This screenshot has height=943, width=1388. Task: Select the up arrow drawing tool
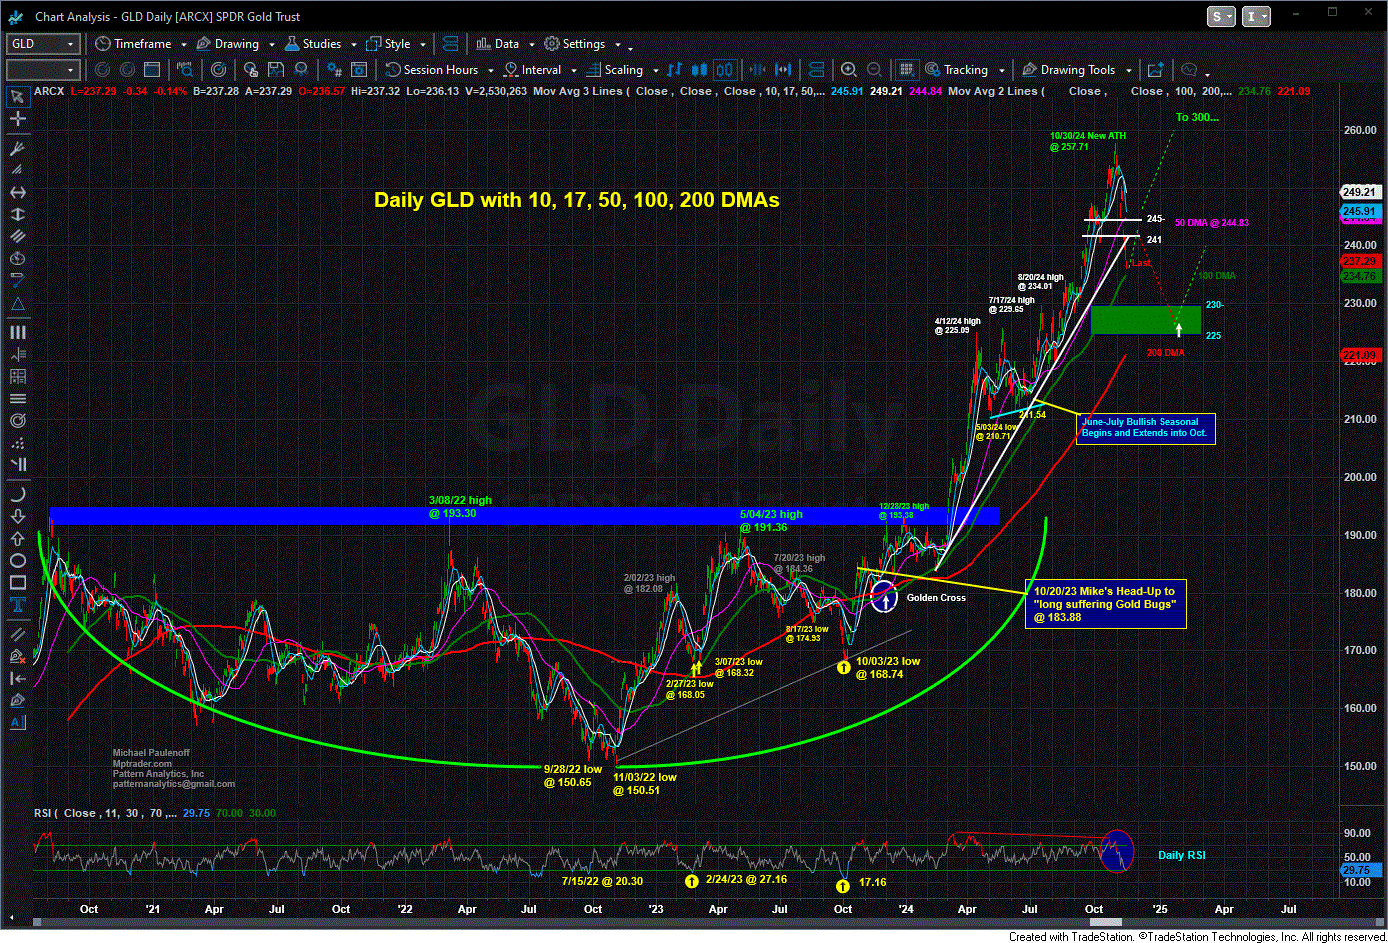(x=17, y=538)
